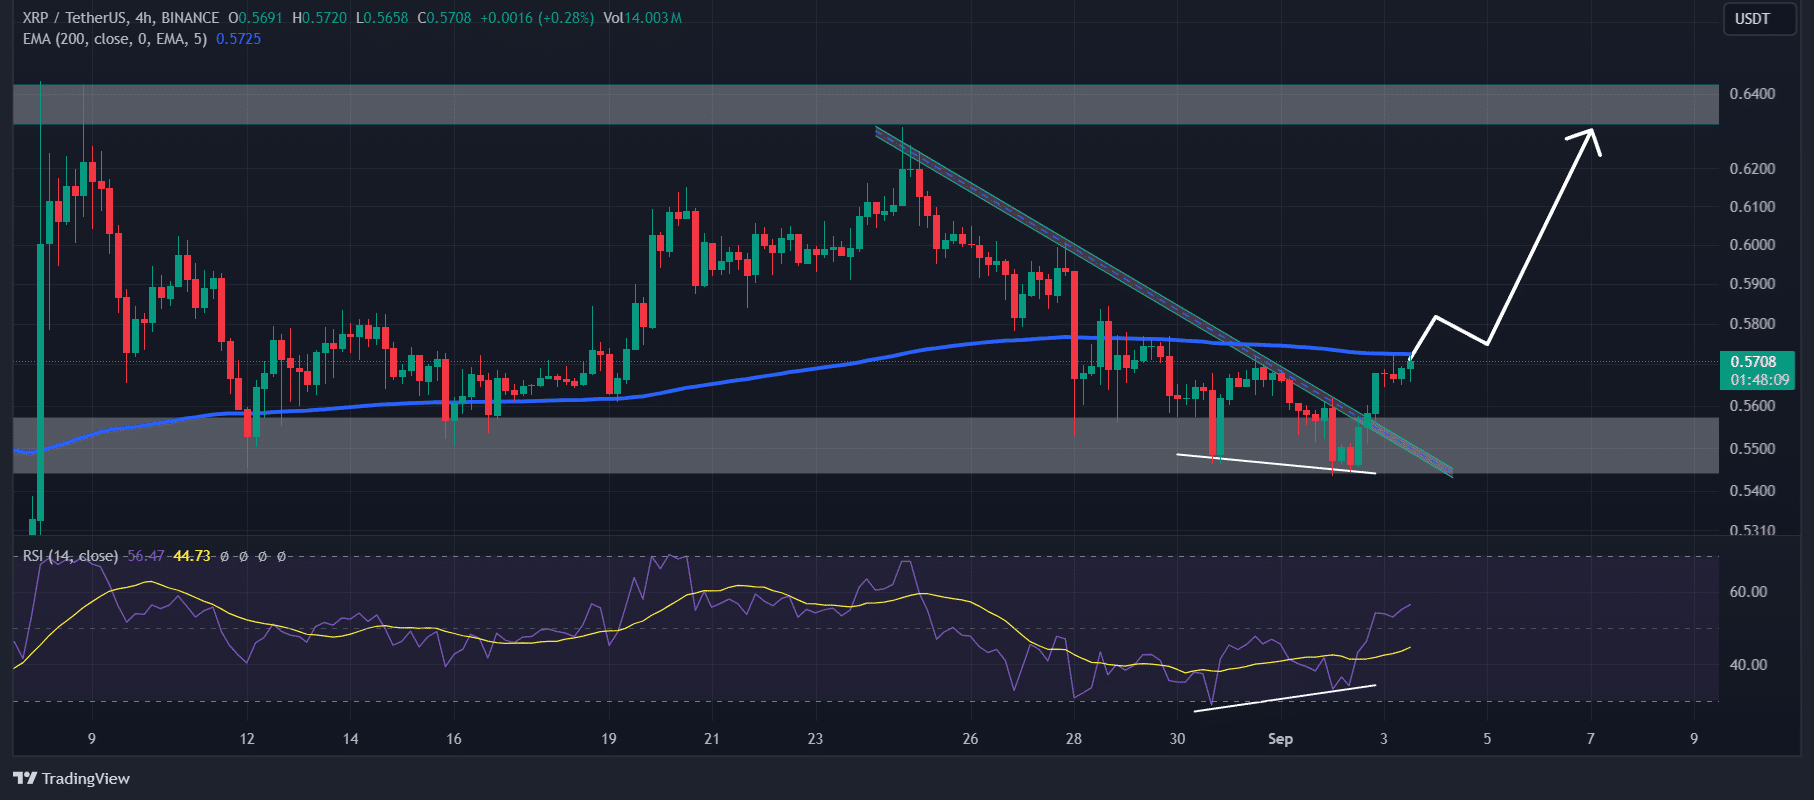Click the 0.5400 price axis label
The width and height of the screenshot is (1814, 800).
point(1753,491)
